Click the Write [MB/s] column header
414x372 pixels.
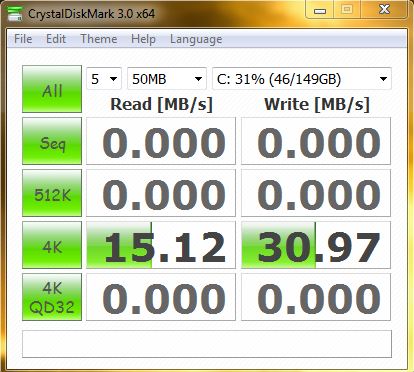pyautogui.click(x=317, y=104)
